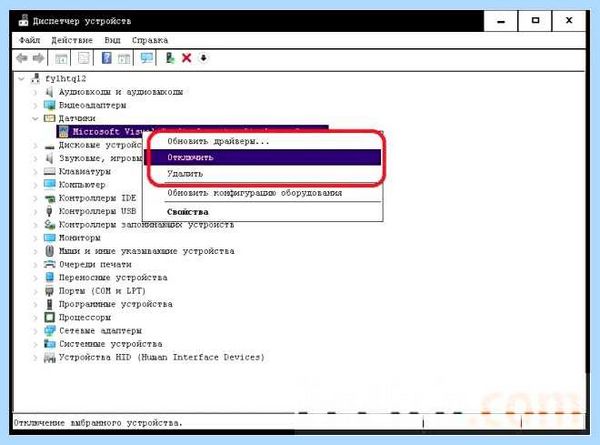Click the Device Manager title bar icon

(x=23, y=21)
